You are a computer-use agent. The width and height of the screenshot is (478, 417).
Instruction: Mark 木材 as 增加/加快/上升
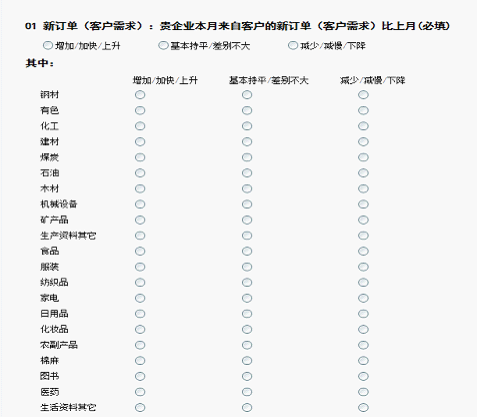click(140, 189)
